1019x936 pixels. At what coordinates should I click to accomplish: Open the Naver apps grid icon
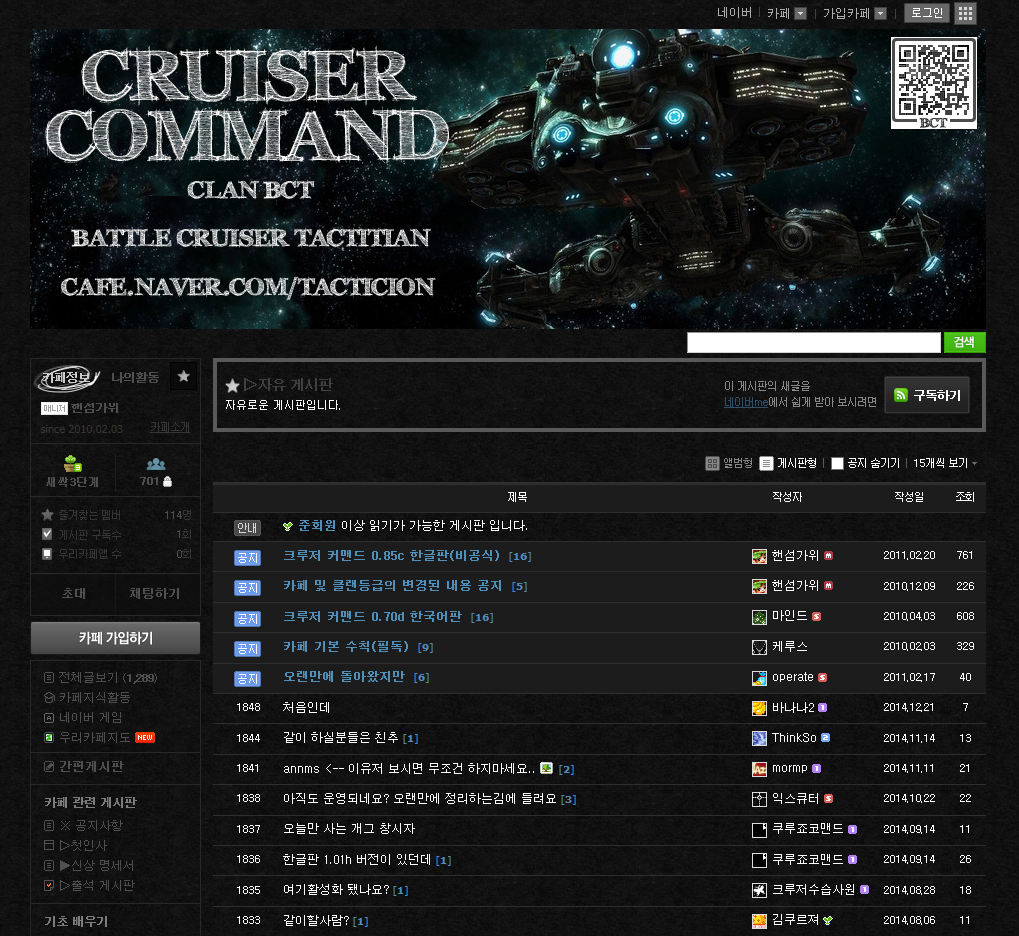[x=965, y=13]
